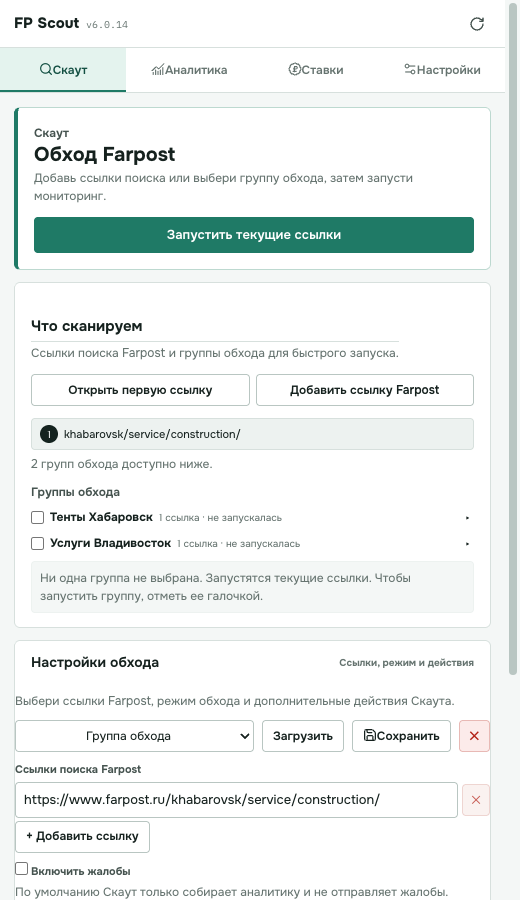
Task: Open the Скаут tab
Action: [63, 70]
